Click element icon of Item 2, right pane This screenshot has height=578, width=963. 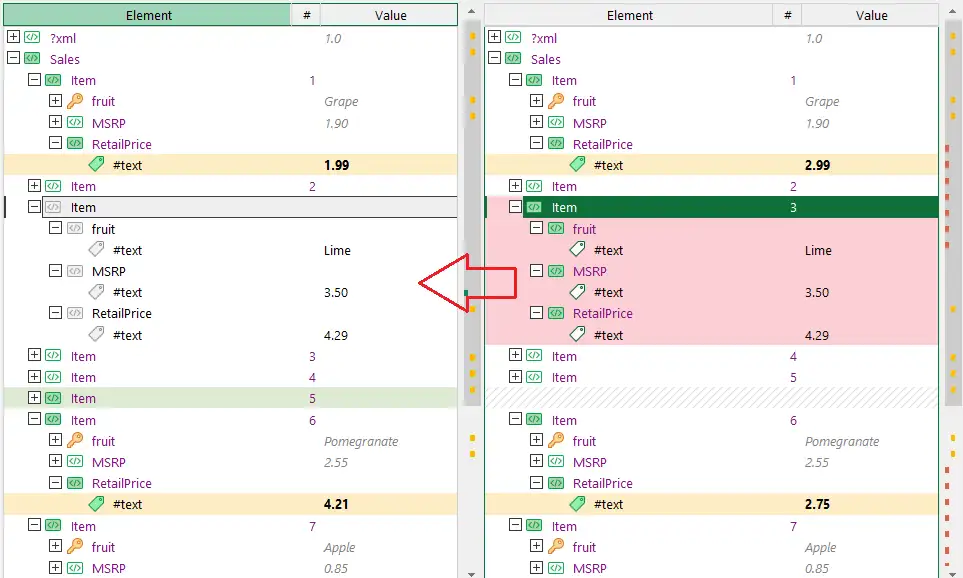click(x=534, y=186)
